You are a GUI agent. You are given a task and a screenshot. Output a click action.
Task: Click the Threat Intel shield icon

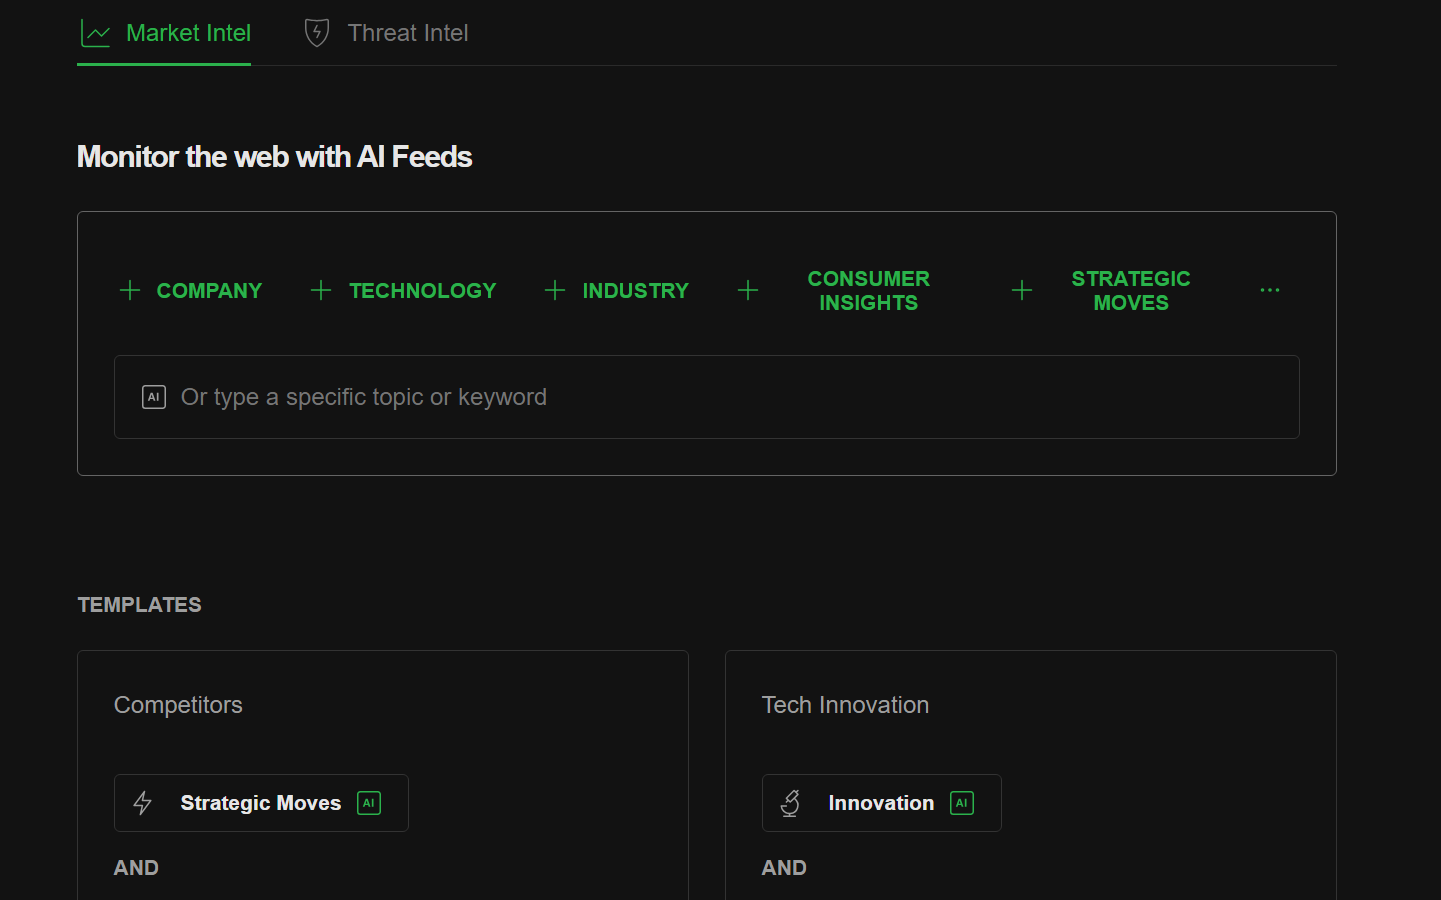point(317,33)
